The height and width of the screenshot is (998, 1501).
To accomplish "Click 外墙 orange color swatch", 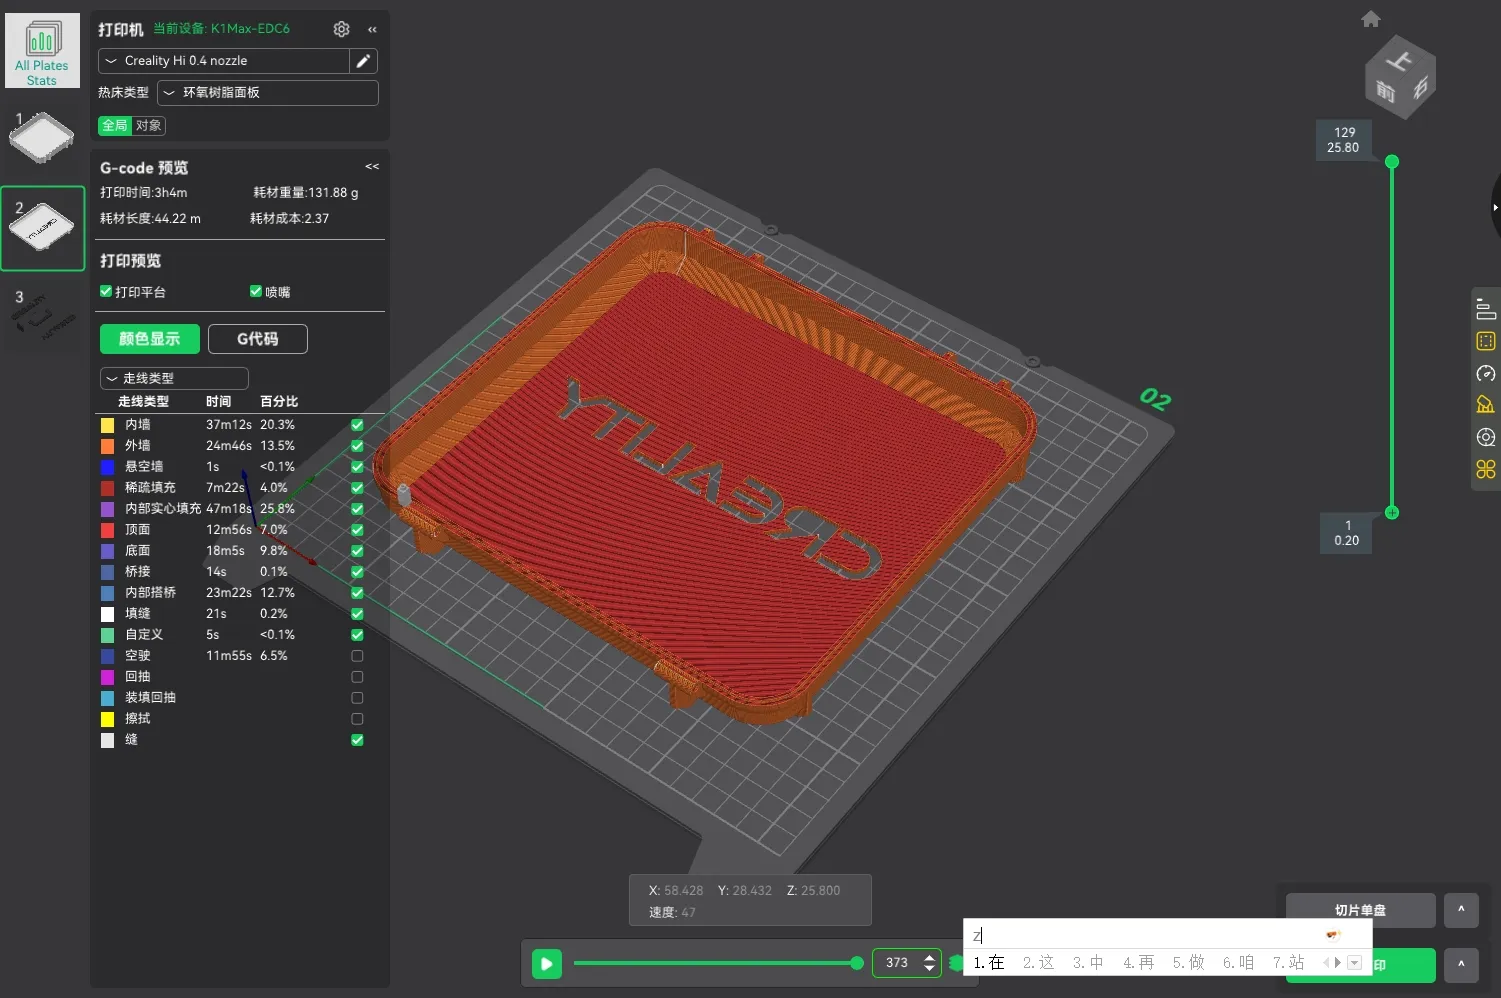I will (x=107, y=446).
